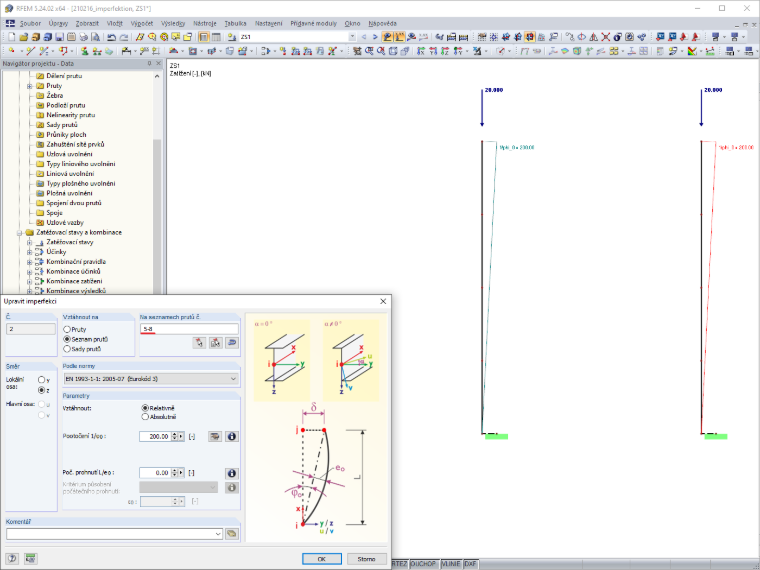Toggle the table view icon
This screenshot has height=570, width=760.
216,37
